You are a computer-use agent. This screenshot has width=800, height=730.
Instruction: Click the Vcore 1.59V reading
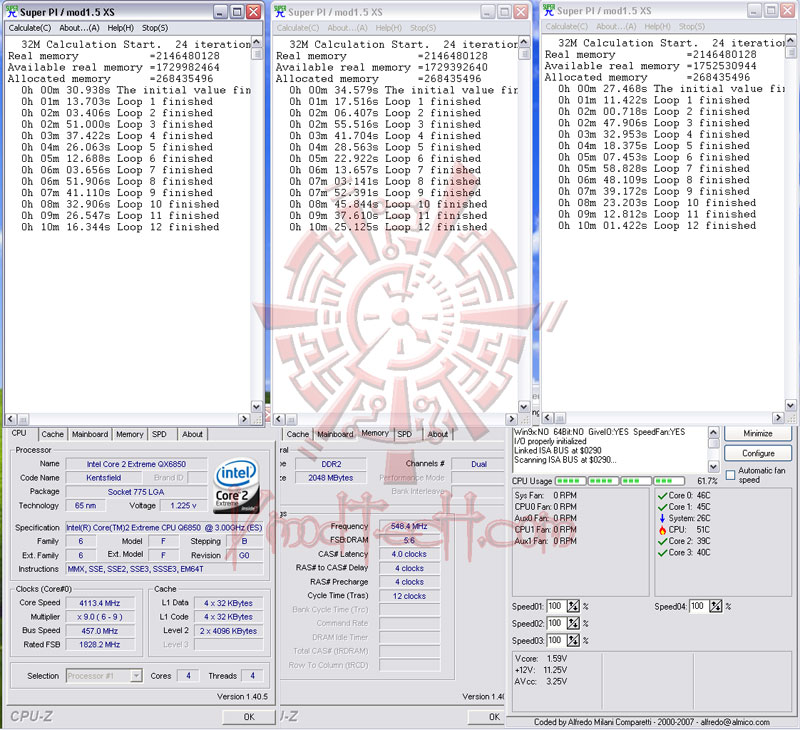541,659
